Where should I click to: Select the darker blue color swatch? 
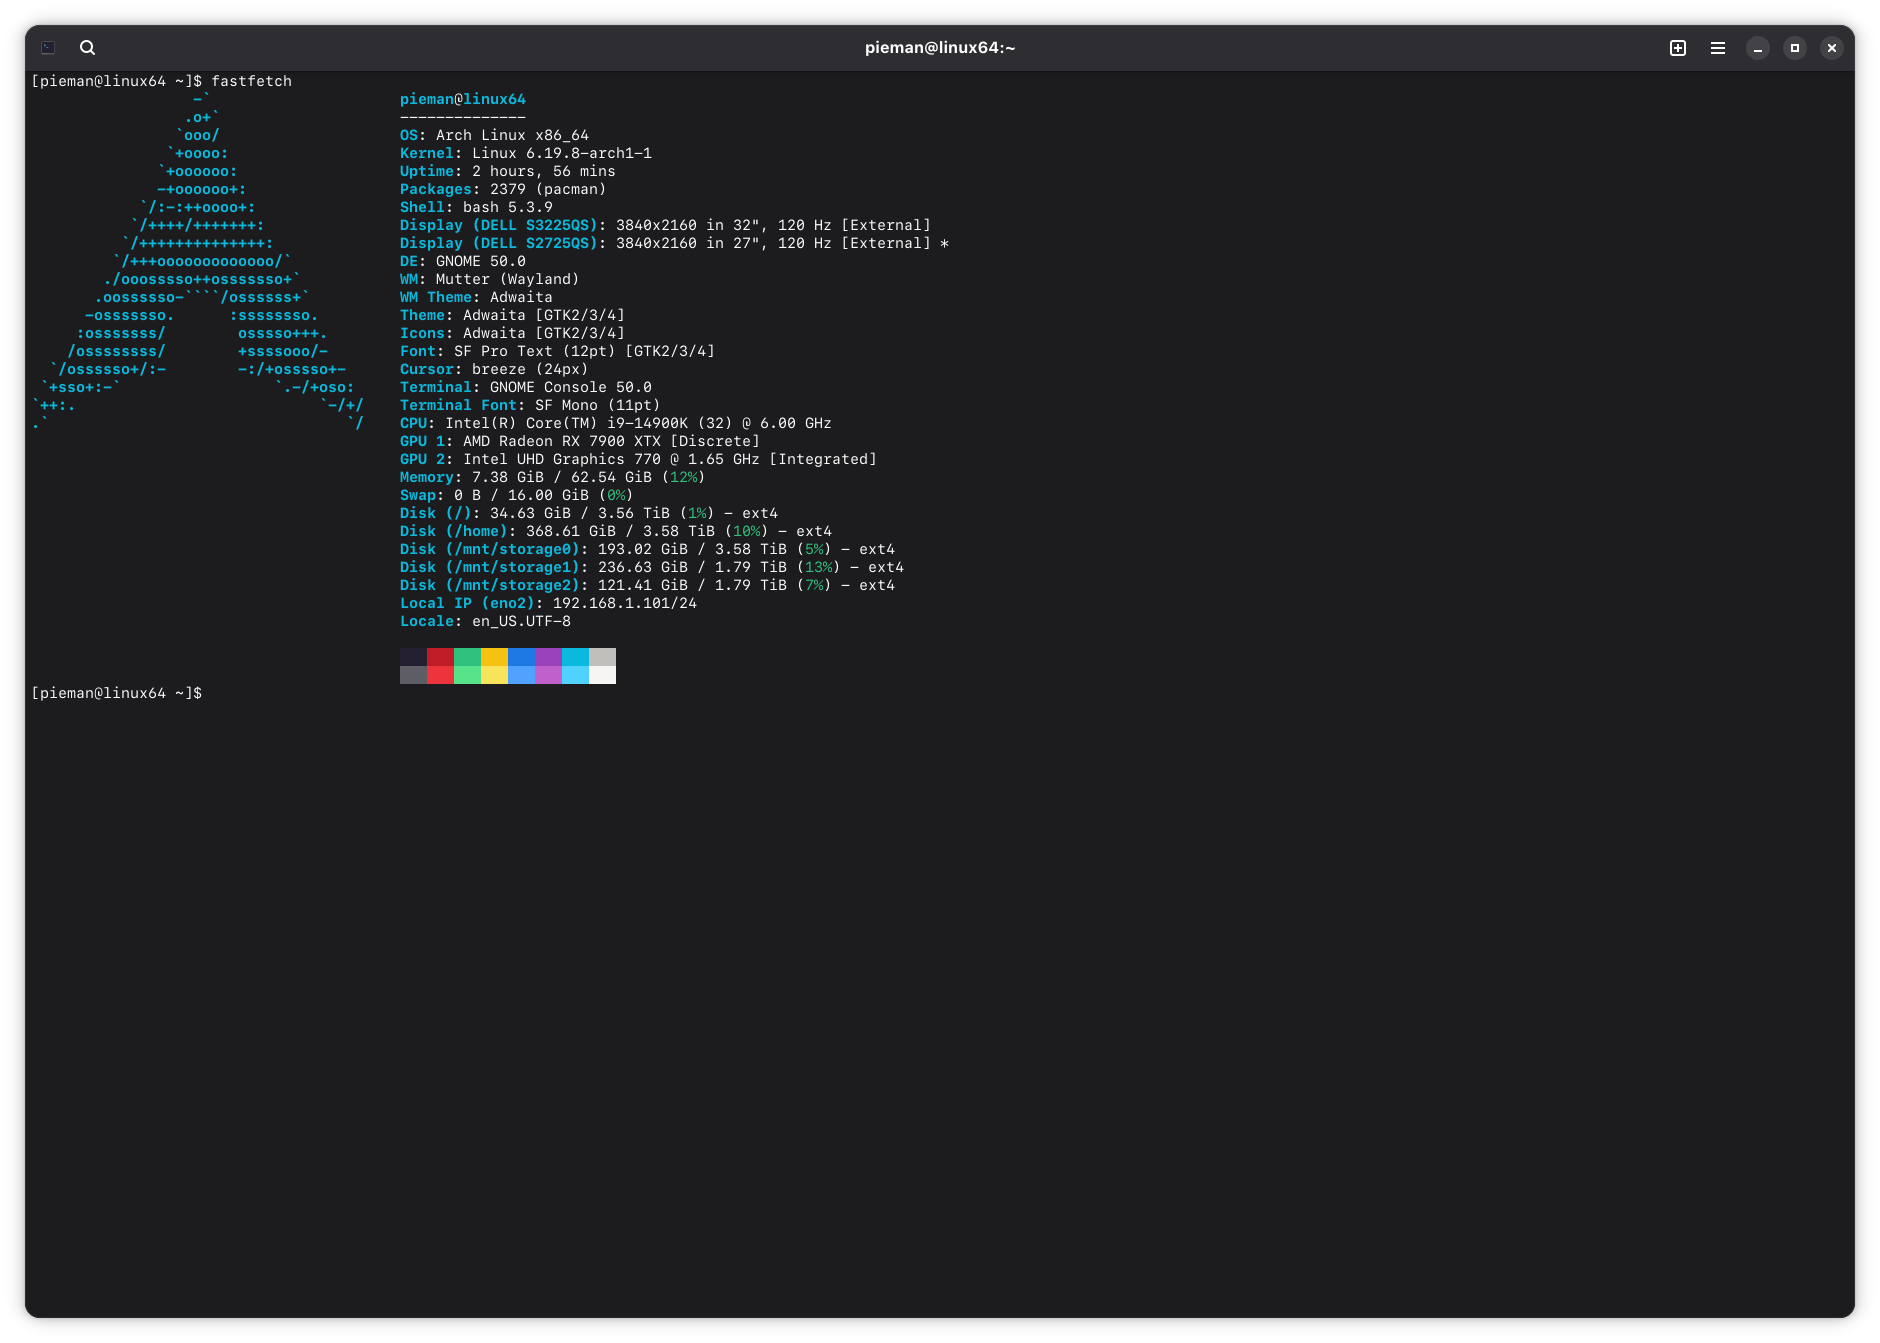point(521,657)
